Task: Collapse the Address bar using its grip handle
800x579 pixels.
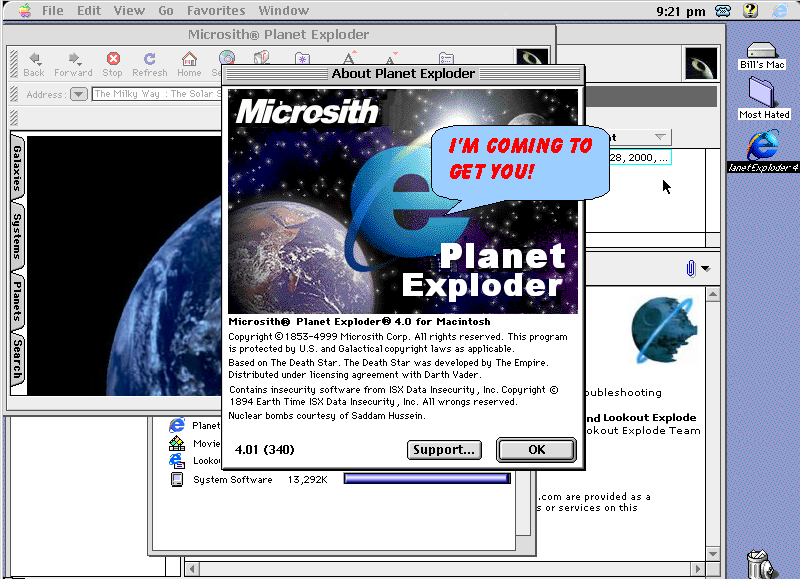Action: [x=14, y=94]
